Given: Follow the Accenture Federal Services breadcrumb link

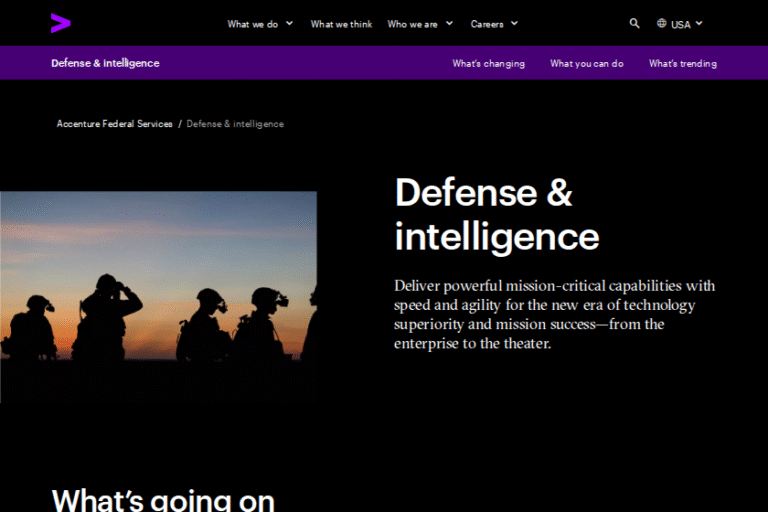Looking at the screenshot, I should coord(114,124).
